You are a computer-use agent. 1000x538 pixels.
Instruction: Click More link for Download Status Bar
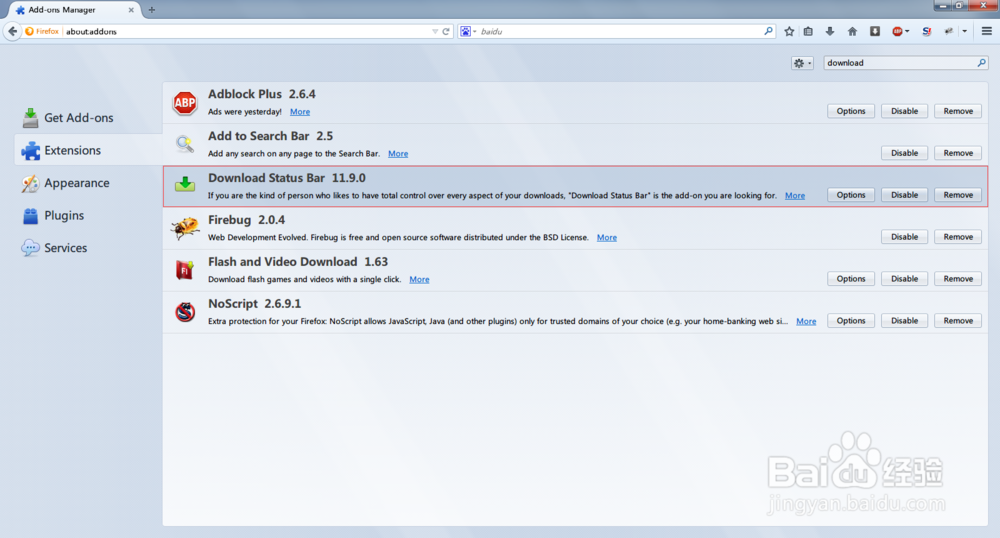coord(795,196)
